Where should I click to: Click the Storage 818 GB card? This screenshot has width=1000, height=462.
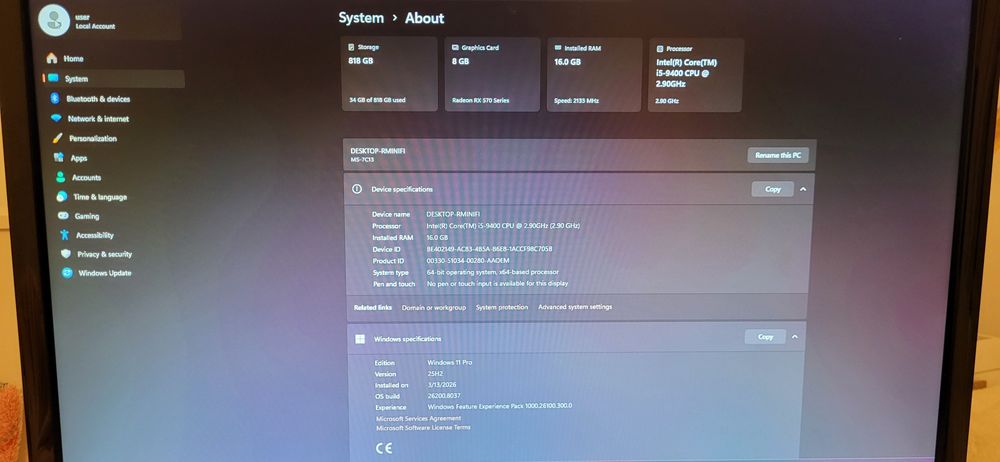(390, 74)
